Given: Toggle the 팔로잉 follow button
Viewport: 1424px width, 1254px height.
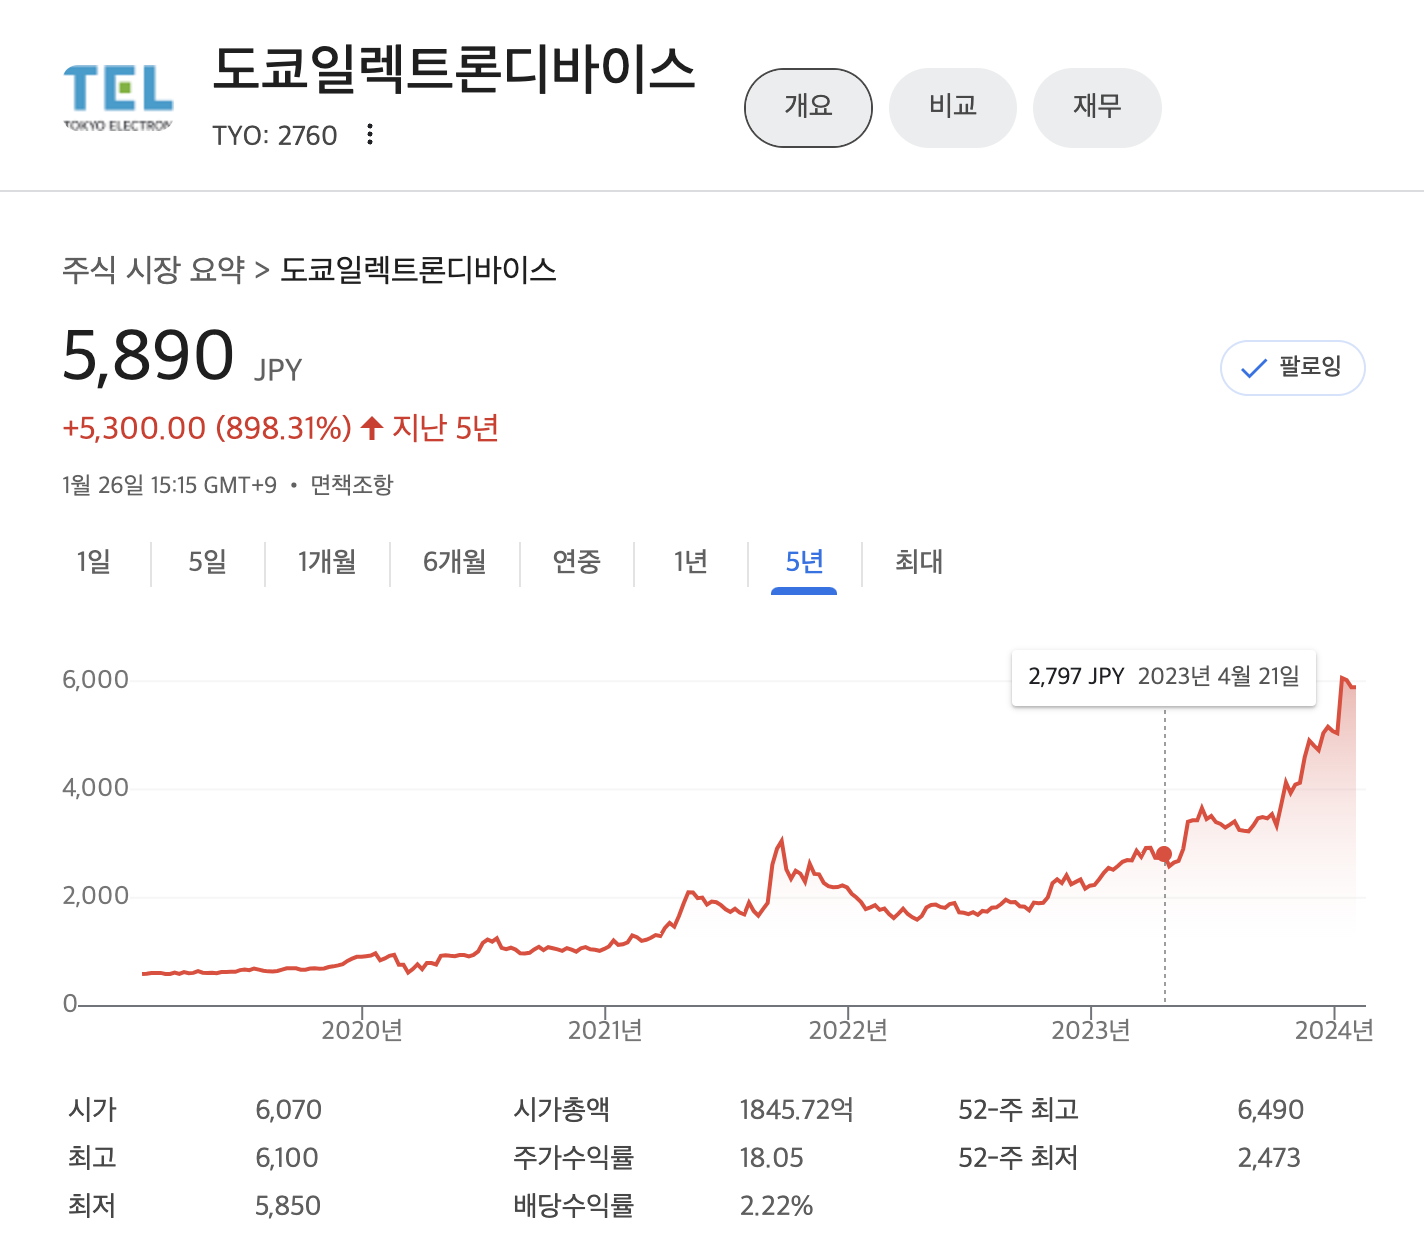Looking at the screenshot, I should point(1292,368).
